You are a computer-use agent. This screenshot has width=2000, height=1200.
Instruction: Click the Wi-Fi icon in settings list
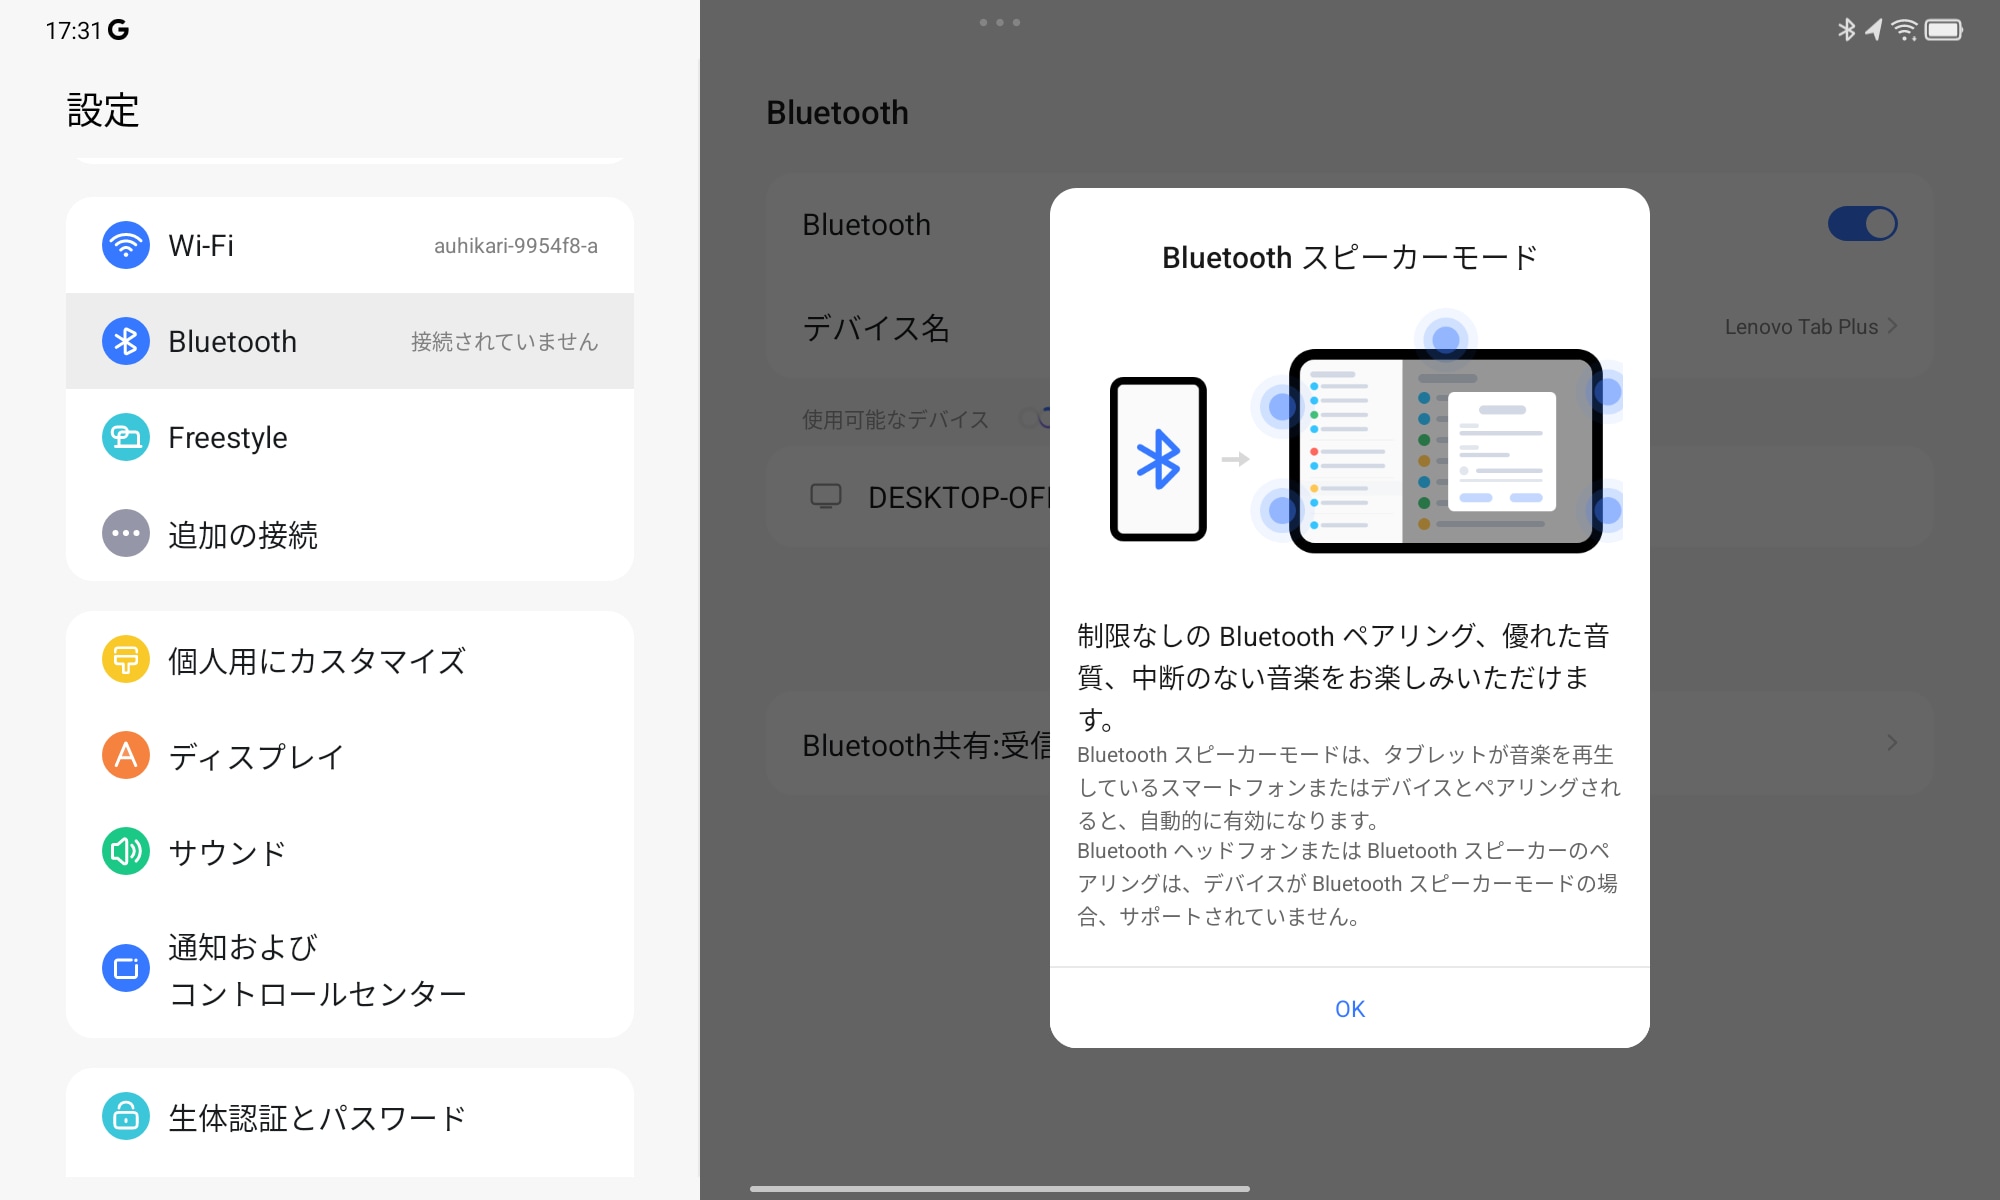tap(126, 245)
